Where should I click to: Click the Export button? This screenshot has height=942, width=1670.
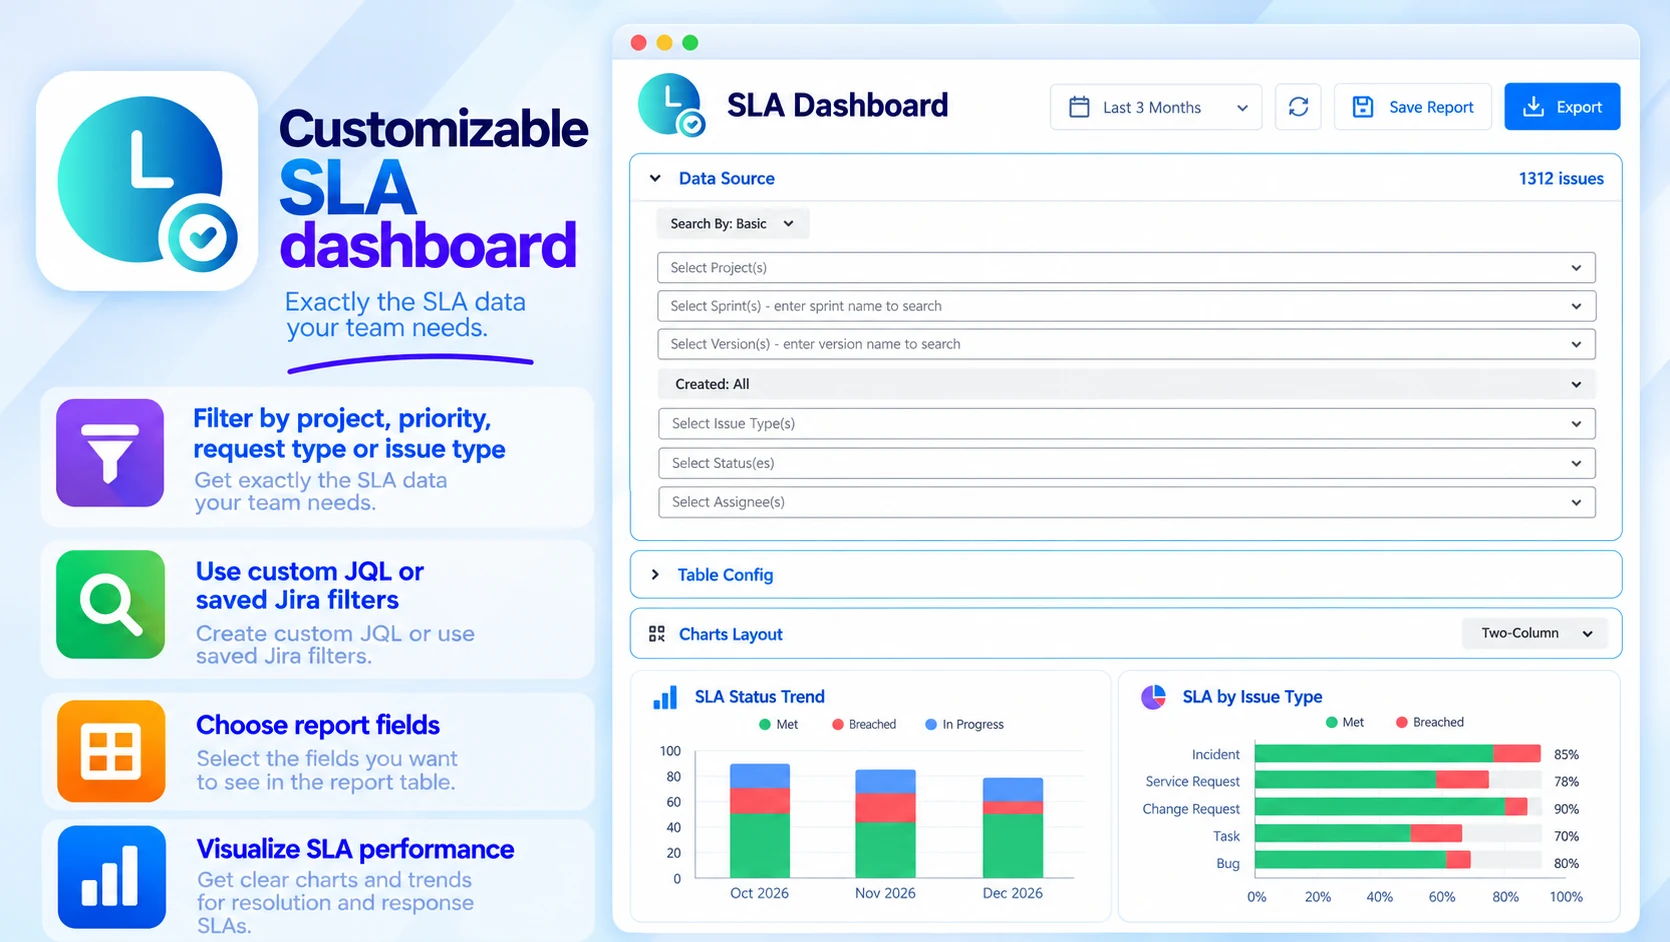click(x=1562, y=107)
